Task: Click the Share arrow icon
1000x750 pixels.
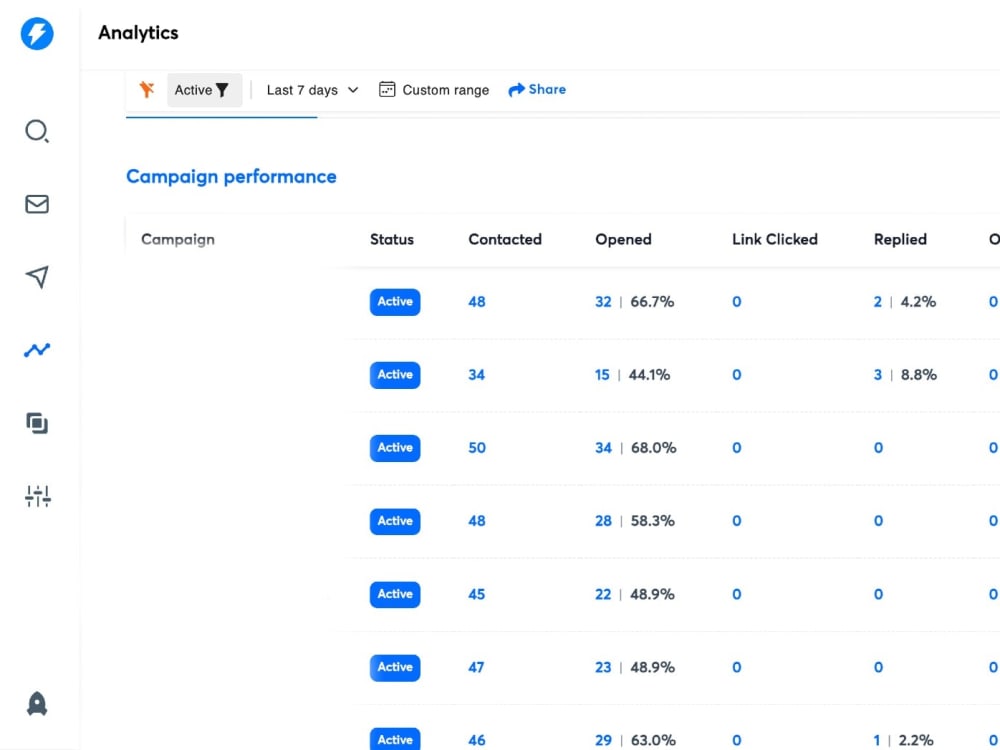Action: point(516,90)
